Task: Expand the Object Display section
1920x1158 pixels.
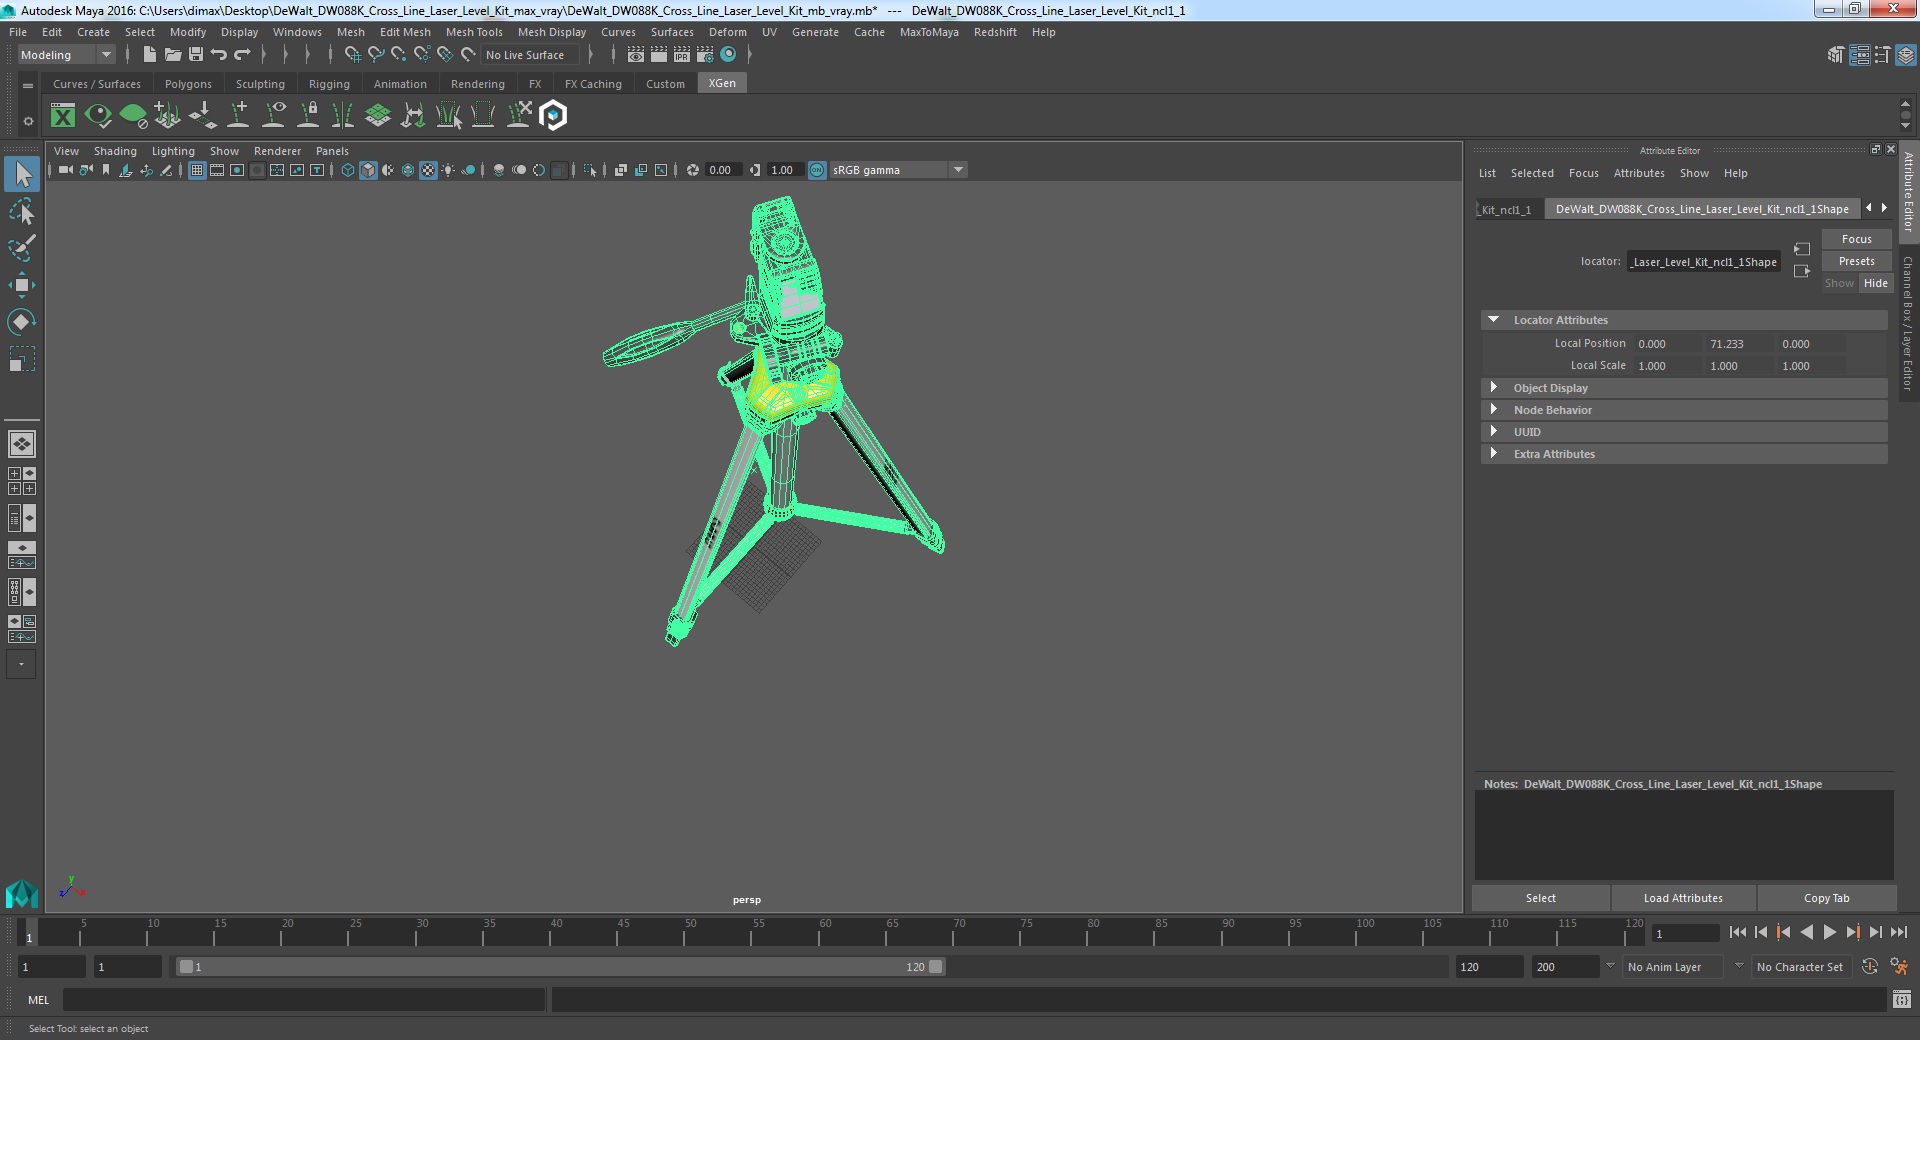Action: click(x=1494, y=388)
